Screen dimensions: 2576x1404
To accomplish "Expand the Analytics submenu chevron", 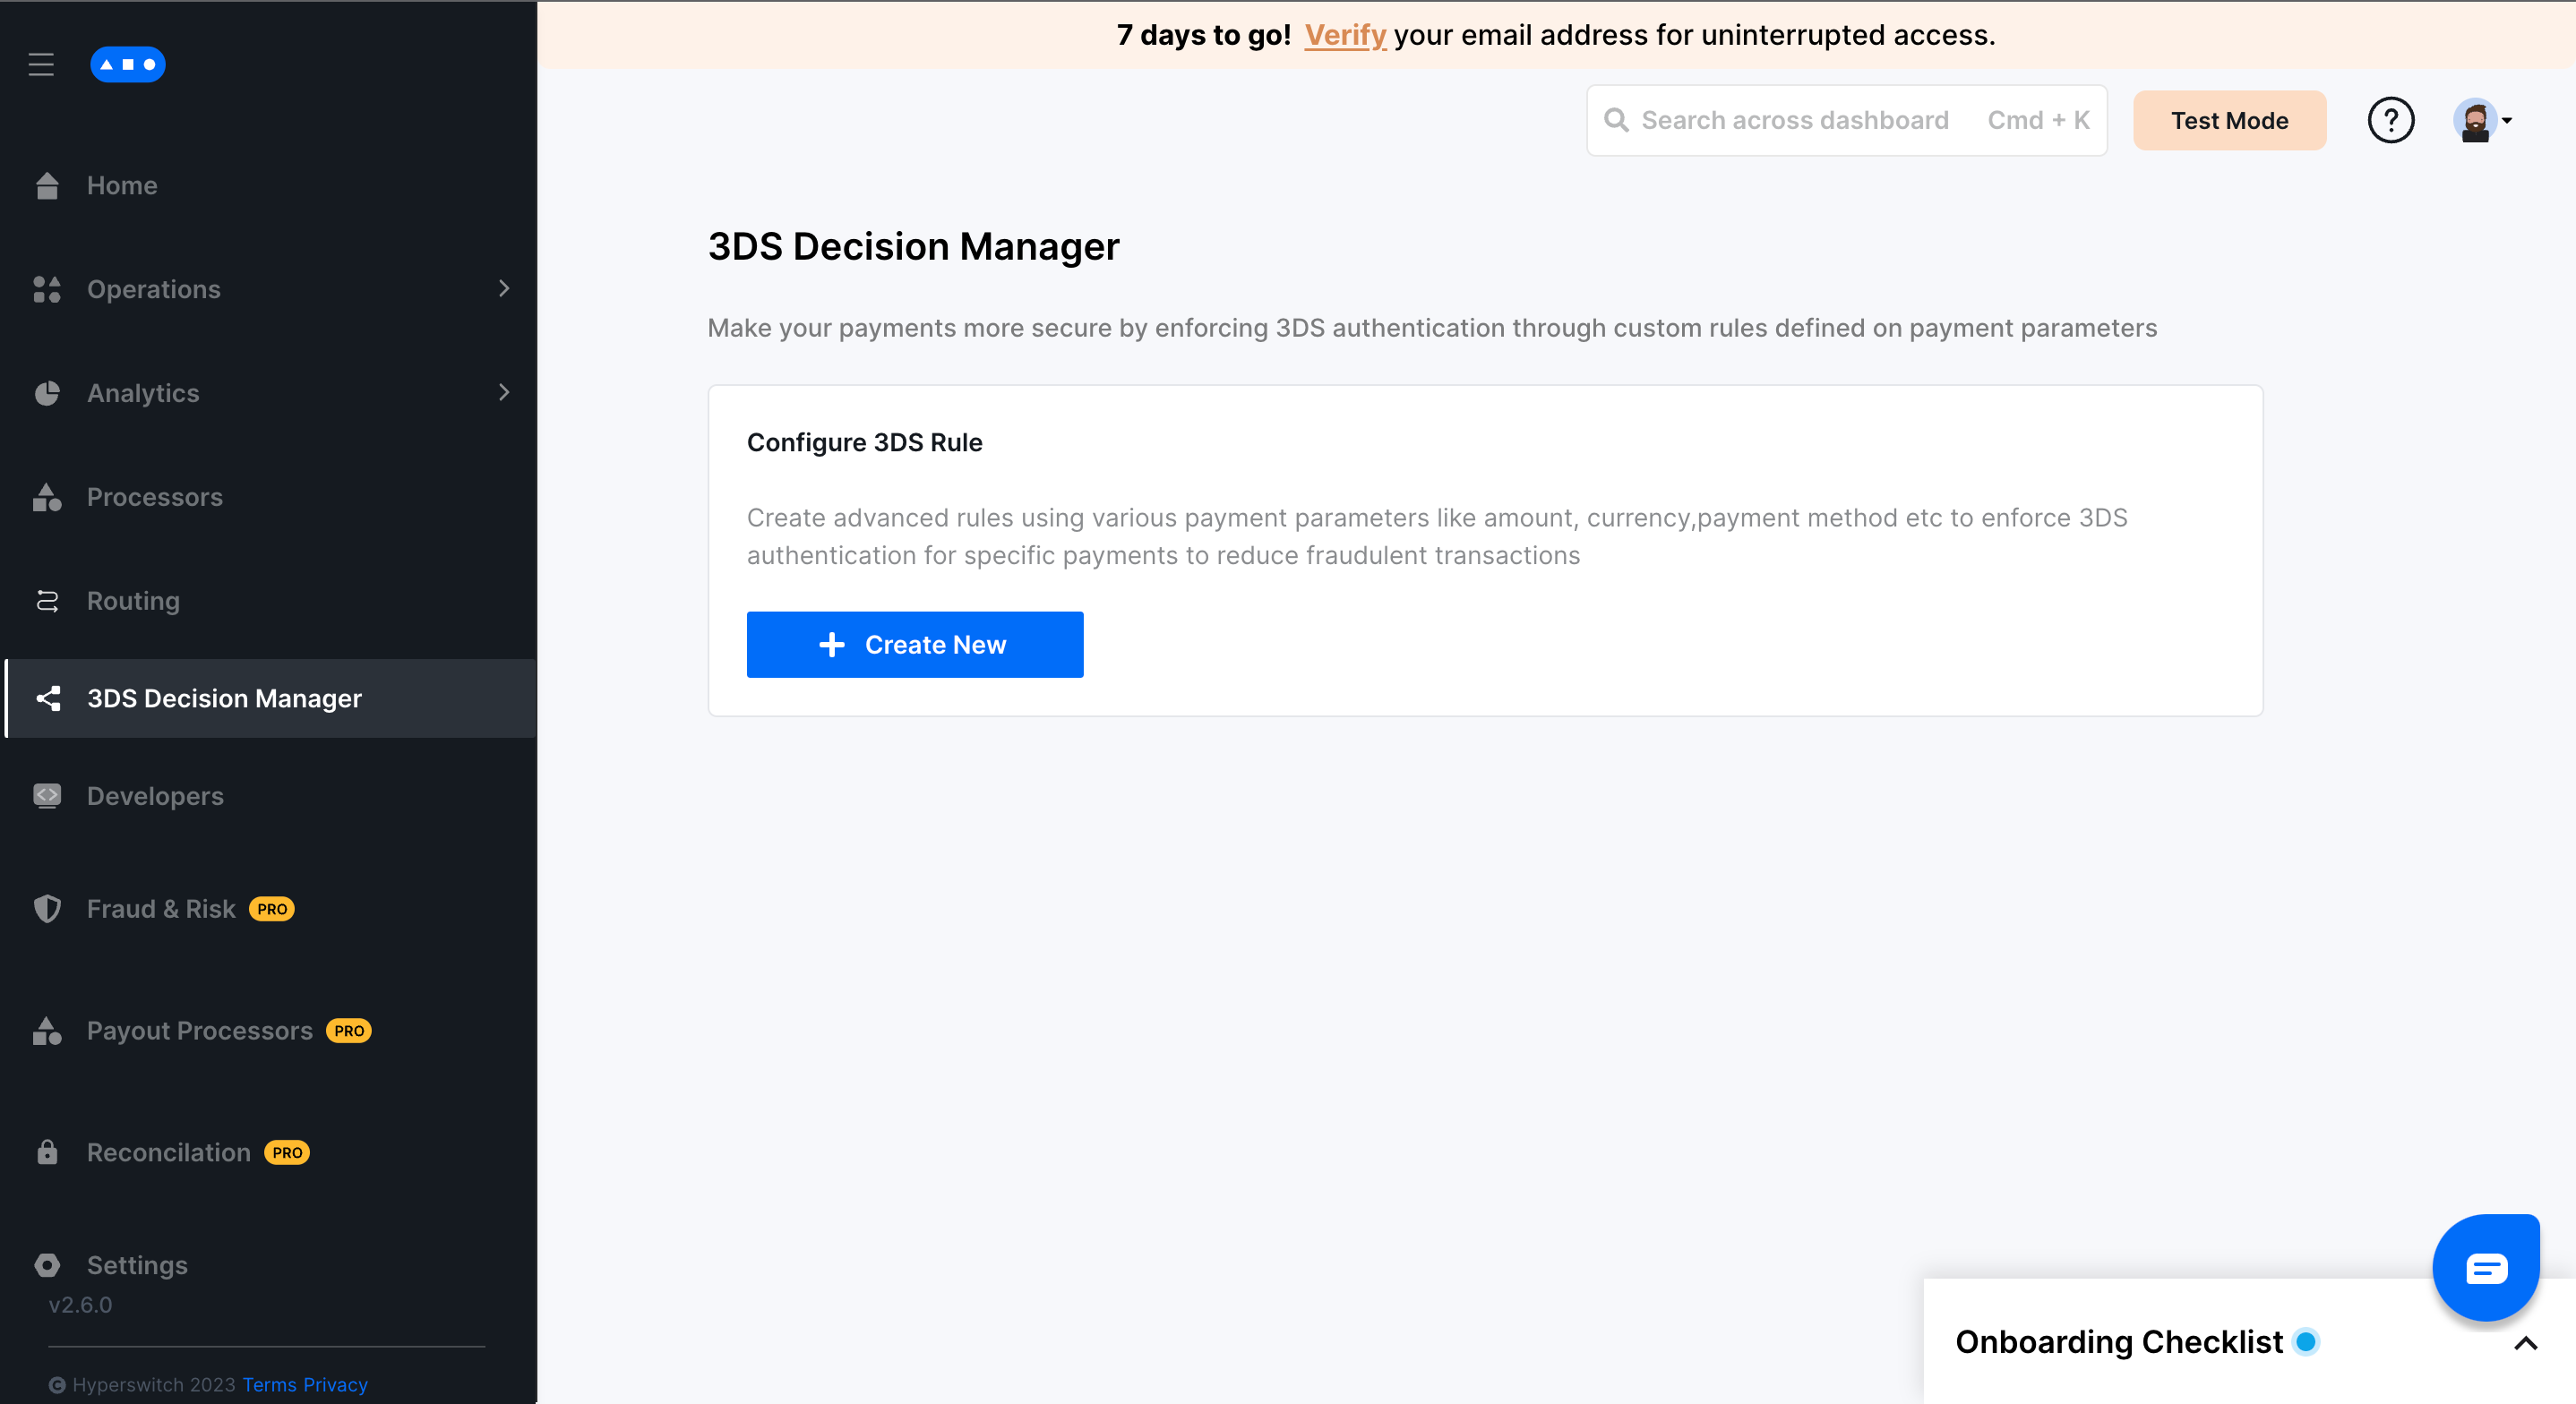I will 504,393.
